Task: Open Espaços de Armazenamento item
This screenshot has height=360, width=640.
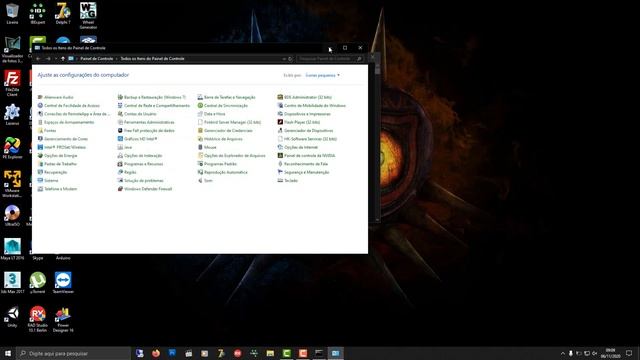Action: (66, 122)
